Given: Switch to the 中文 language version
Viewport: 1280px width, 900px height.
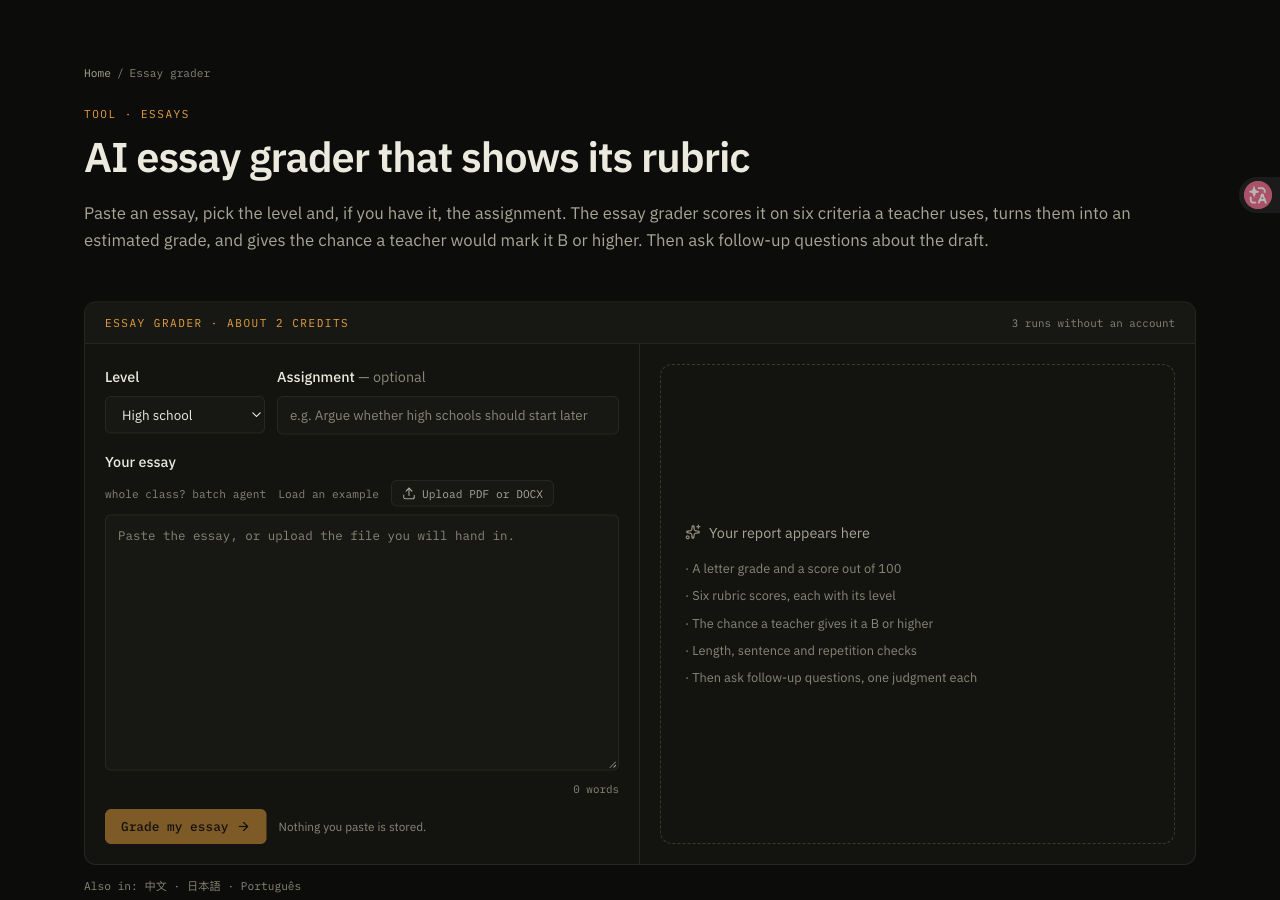Looking at the screenshot, I should [x=156, y=886].
